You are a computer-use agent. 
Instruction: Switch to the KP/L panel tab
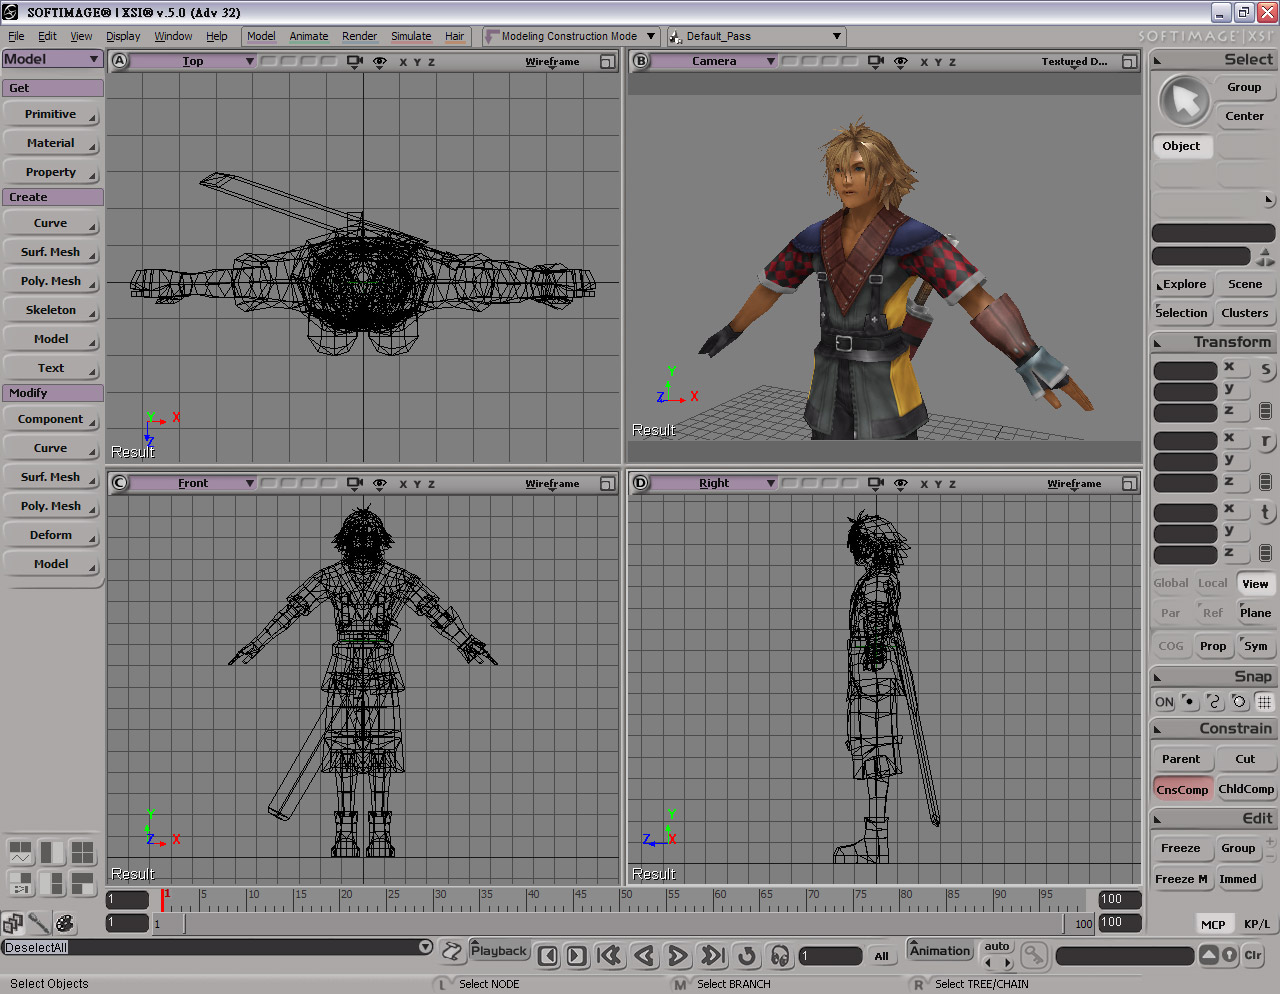click(x=1257, y=924)
